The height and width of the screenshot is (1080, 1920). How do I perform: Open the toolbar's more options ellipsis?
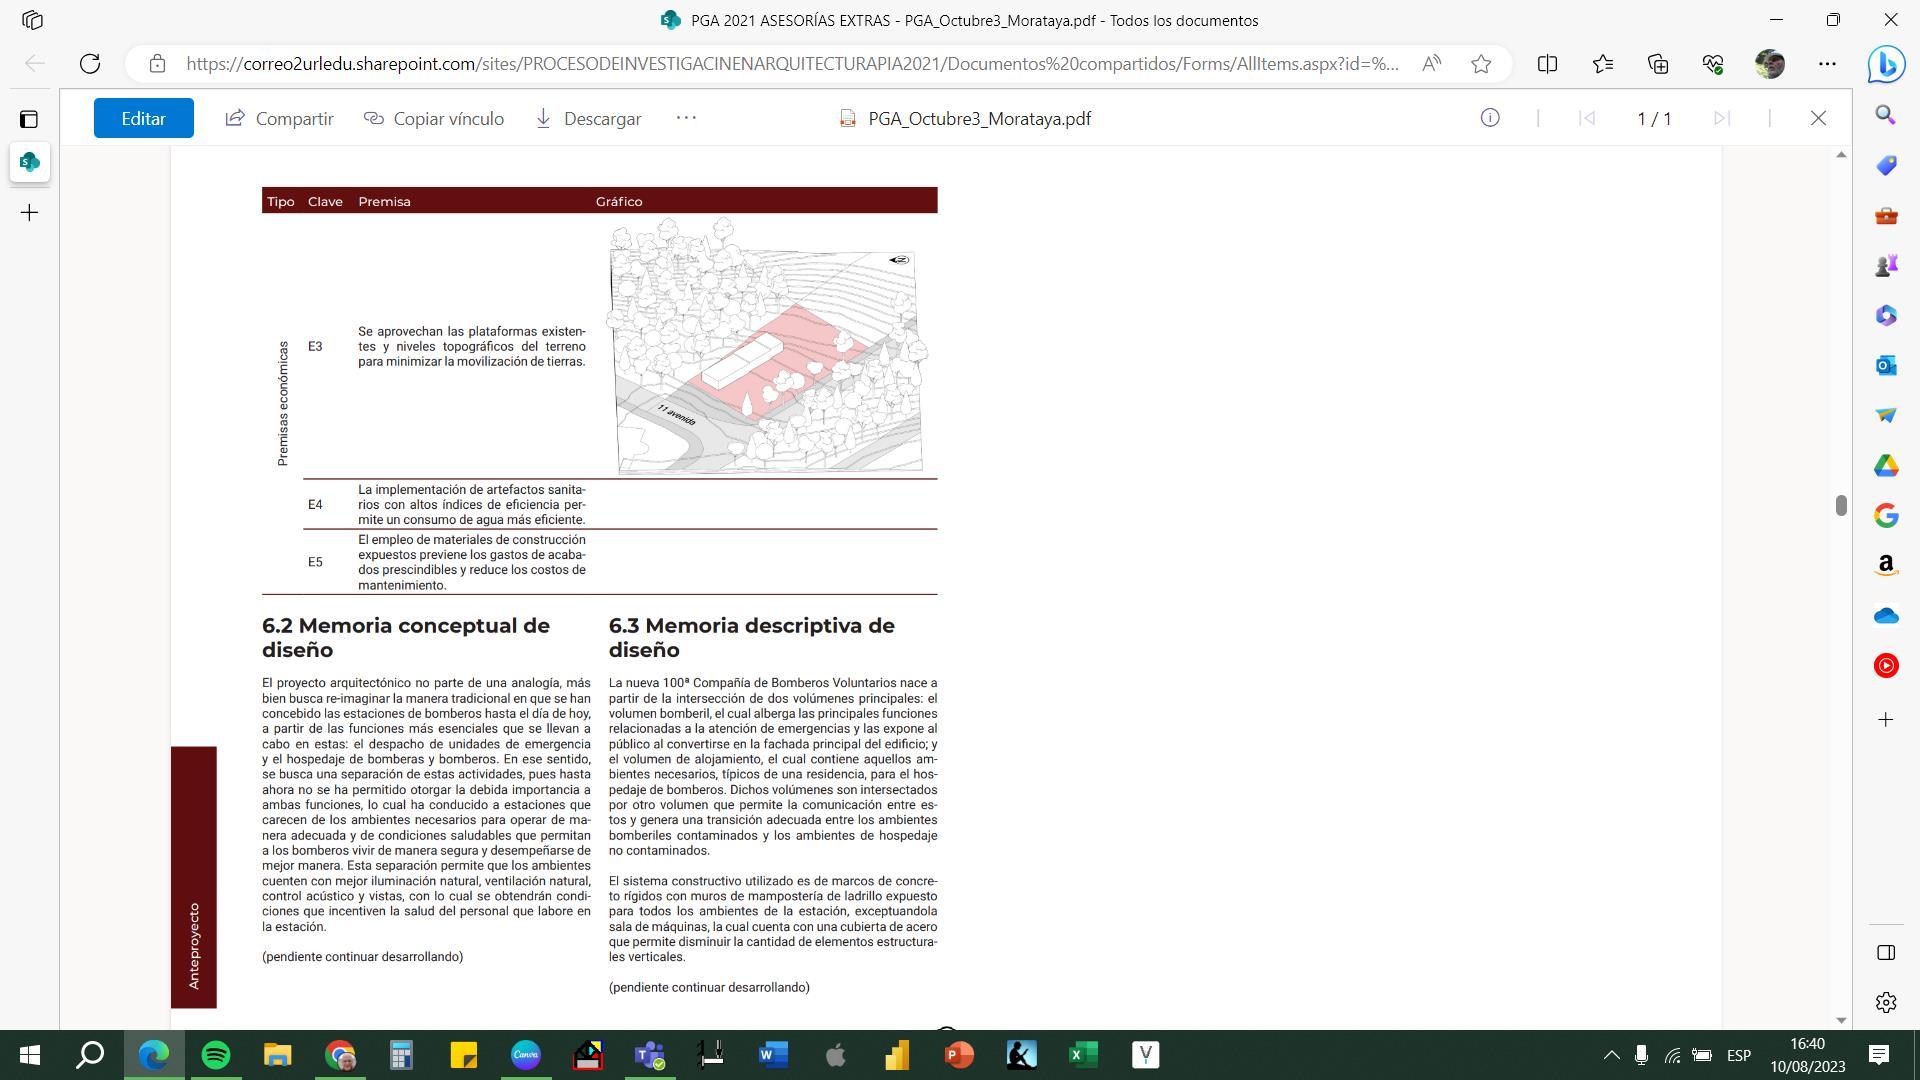click(686, 117)
